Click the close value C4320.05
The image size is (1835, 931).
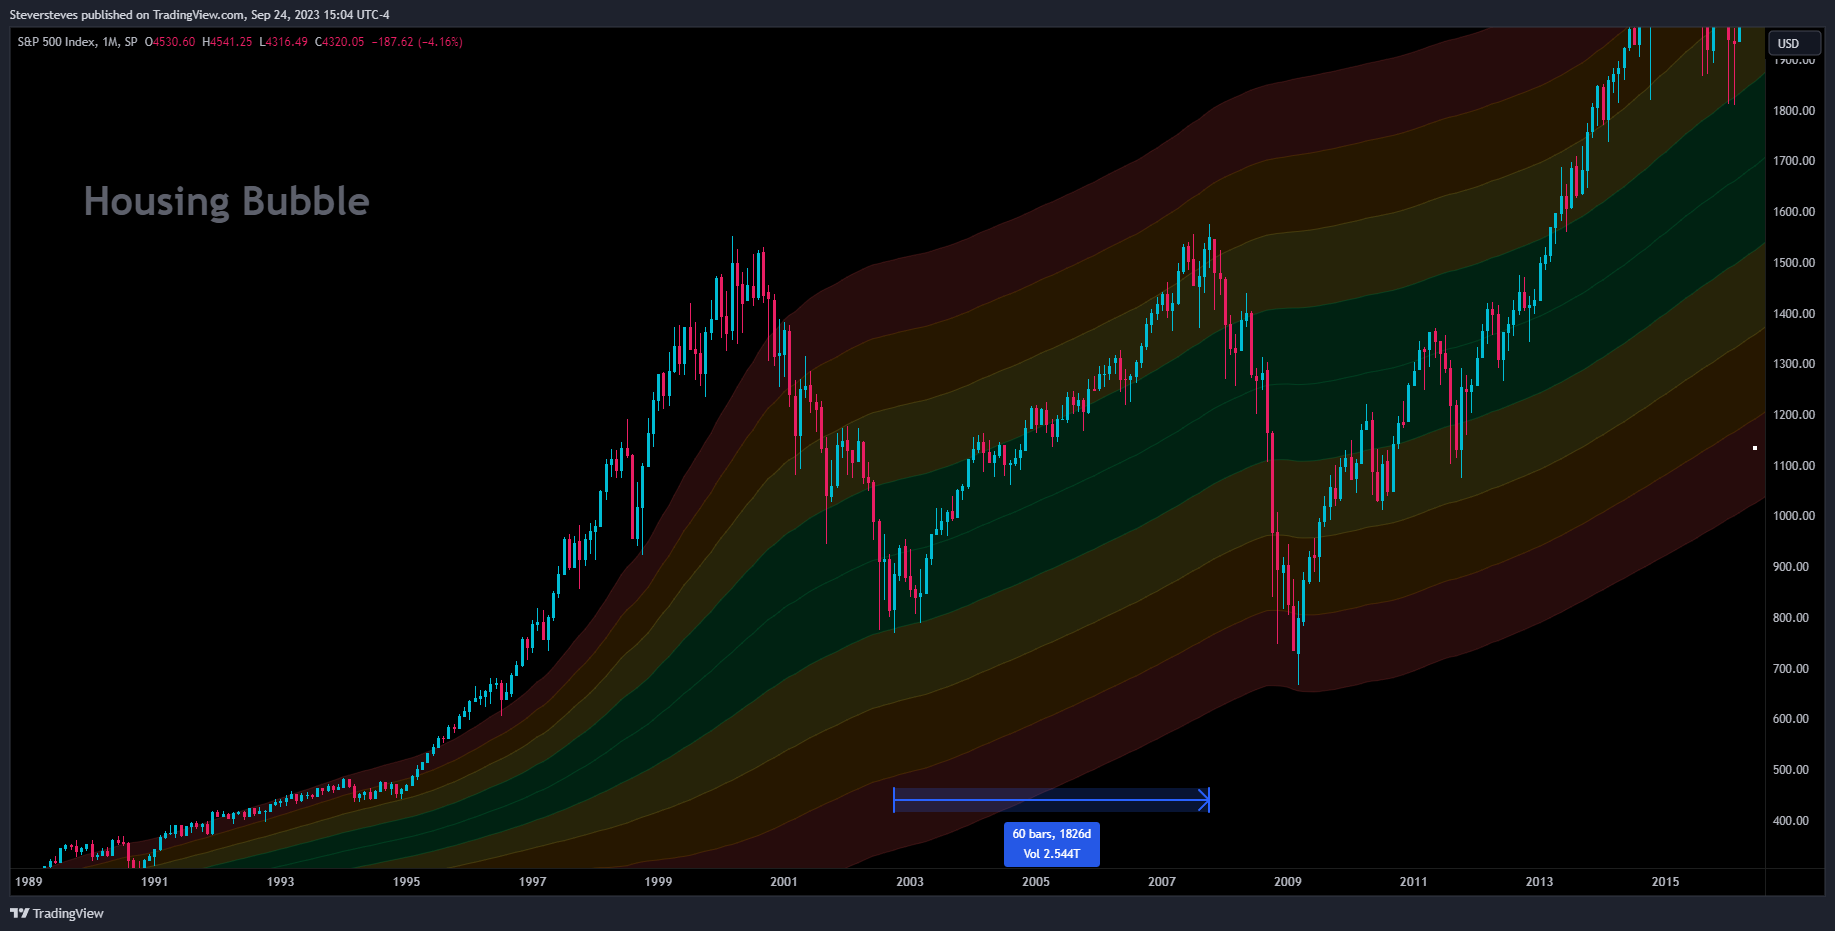[x=340, y=42]
